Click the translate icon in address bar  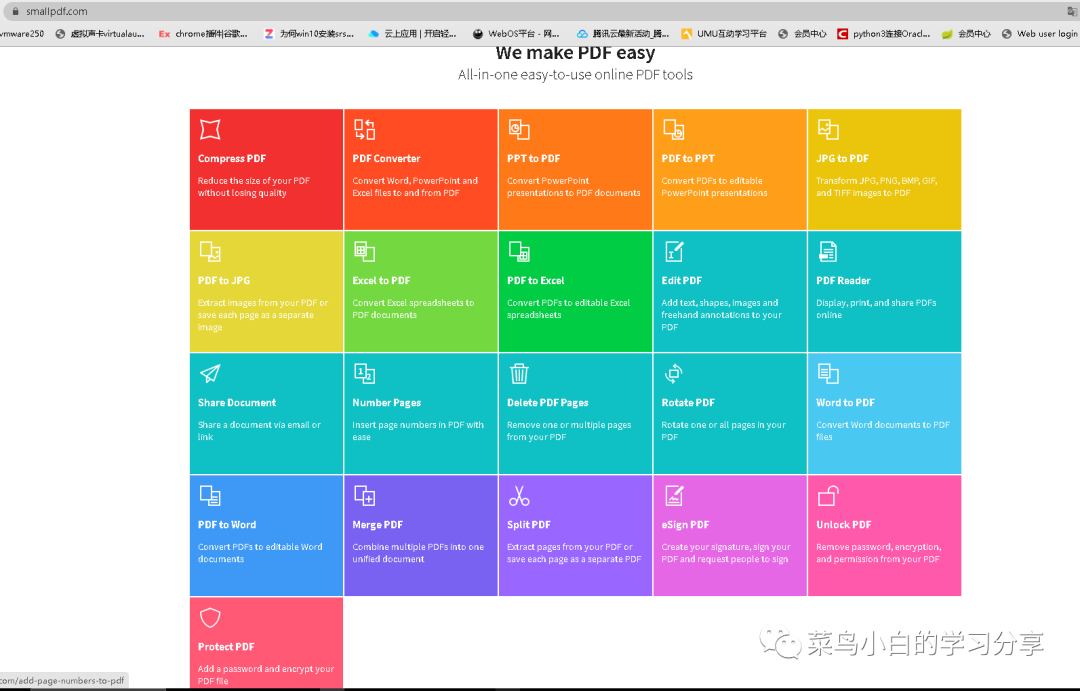[1072, 11]
